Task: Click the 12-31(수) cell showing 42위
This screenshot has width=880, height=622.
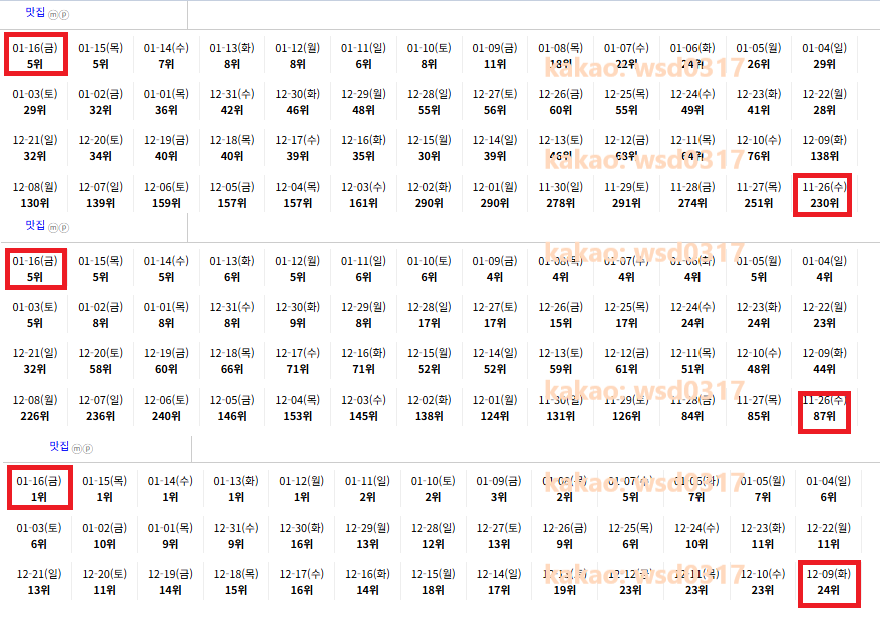Action: [x=232, y=102]
